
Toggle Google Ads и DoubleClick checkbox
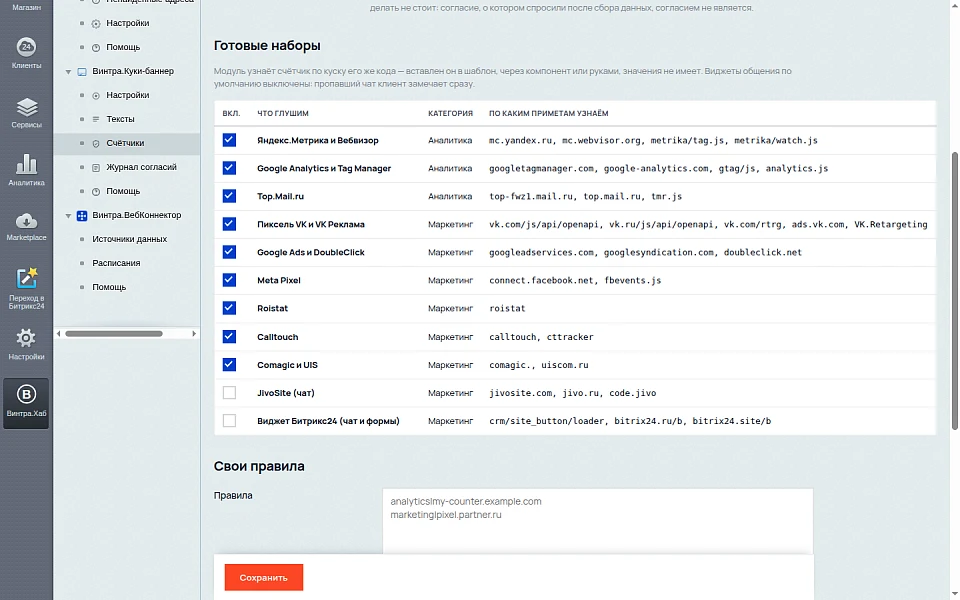pyautogui.click(x=229, y=252)
